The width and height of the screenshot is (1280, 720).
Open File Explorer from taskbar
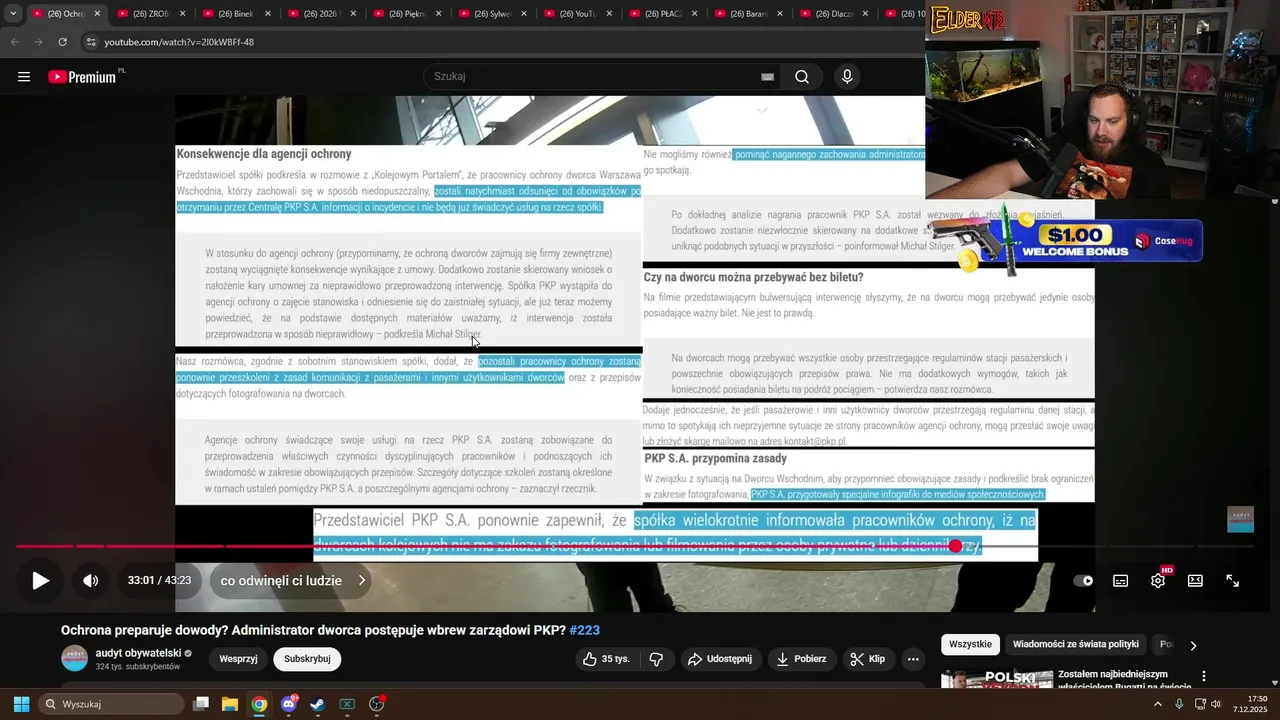coord(230,704)
